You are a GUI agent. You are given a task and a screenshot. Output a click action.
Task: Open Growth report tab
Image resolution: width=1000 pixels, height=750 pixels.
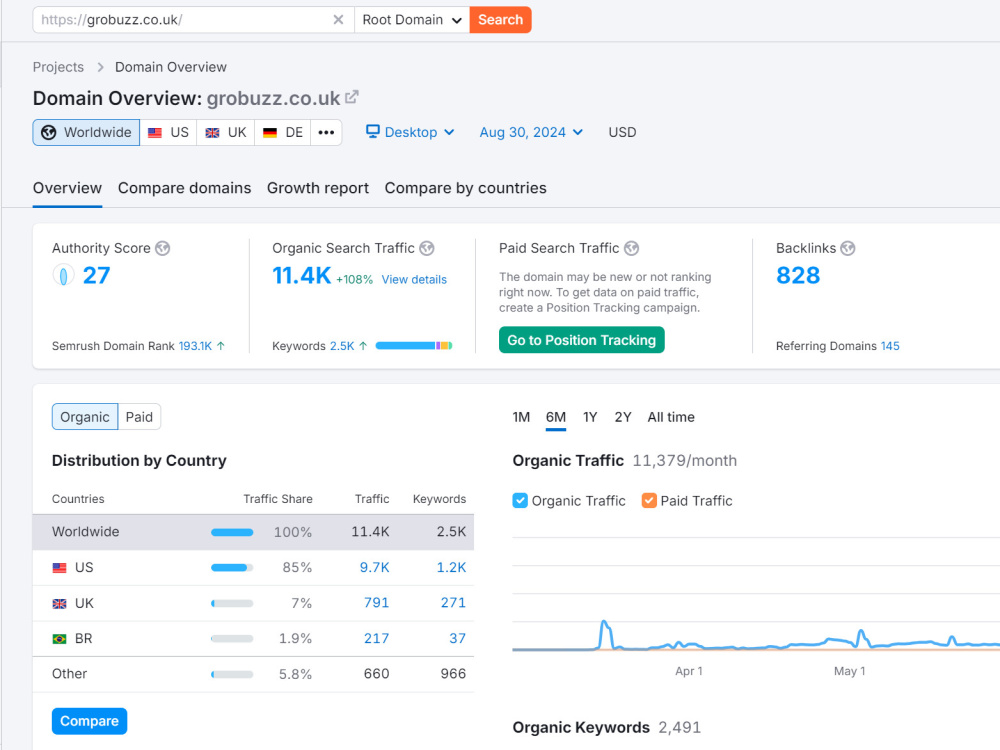pyautogui.click(x=318, y=188)
